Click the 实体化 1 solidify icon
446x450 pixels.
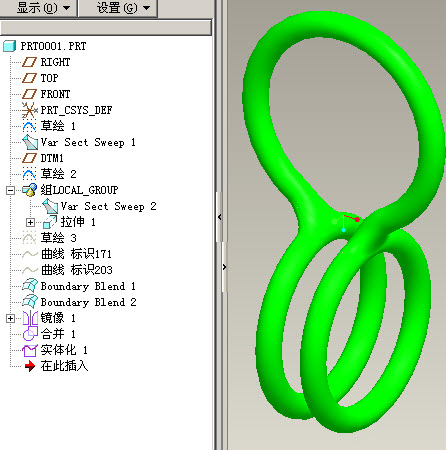(29, 350)
